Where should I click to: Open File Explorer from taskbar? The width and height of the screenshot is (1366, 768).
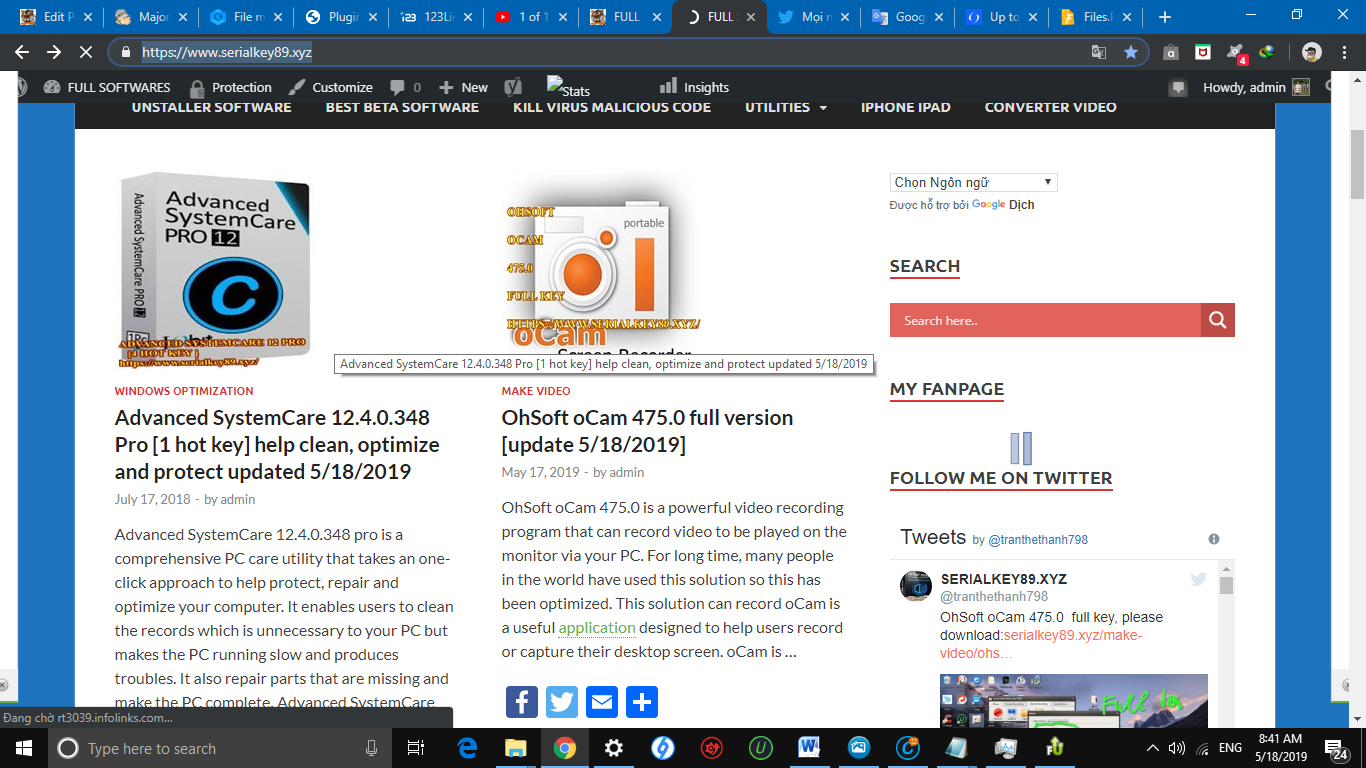click(x=516, y=748)
